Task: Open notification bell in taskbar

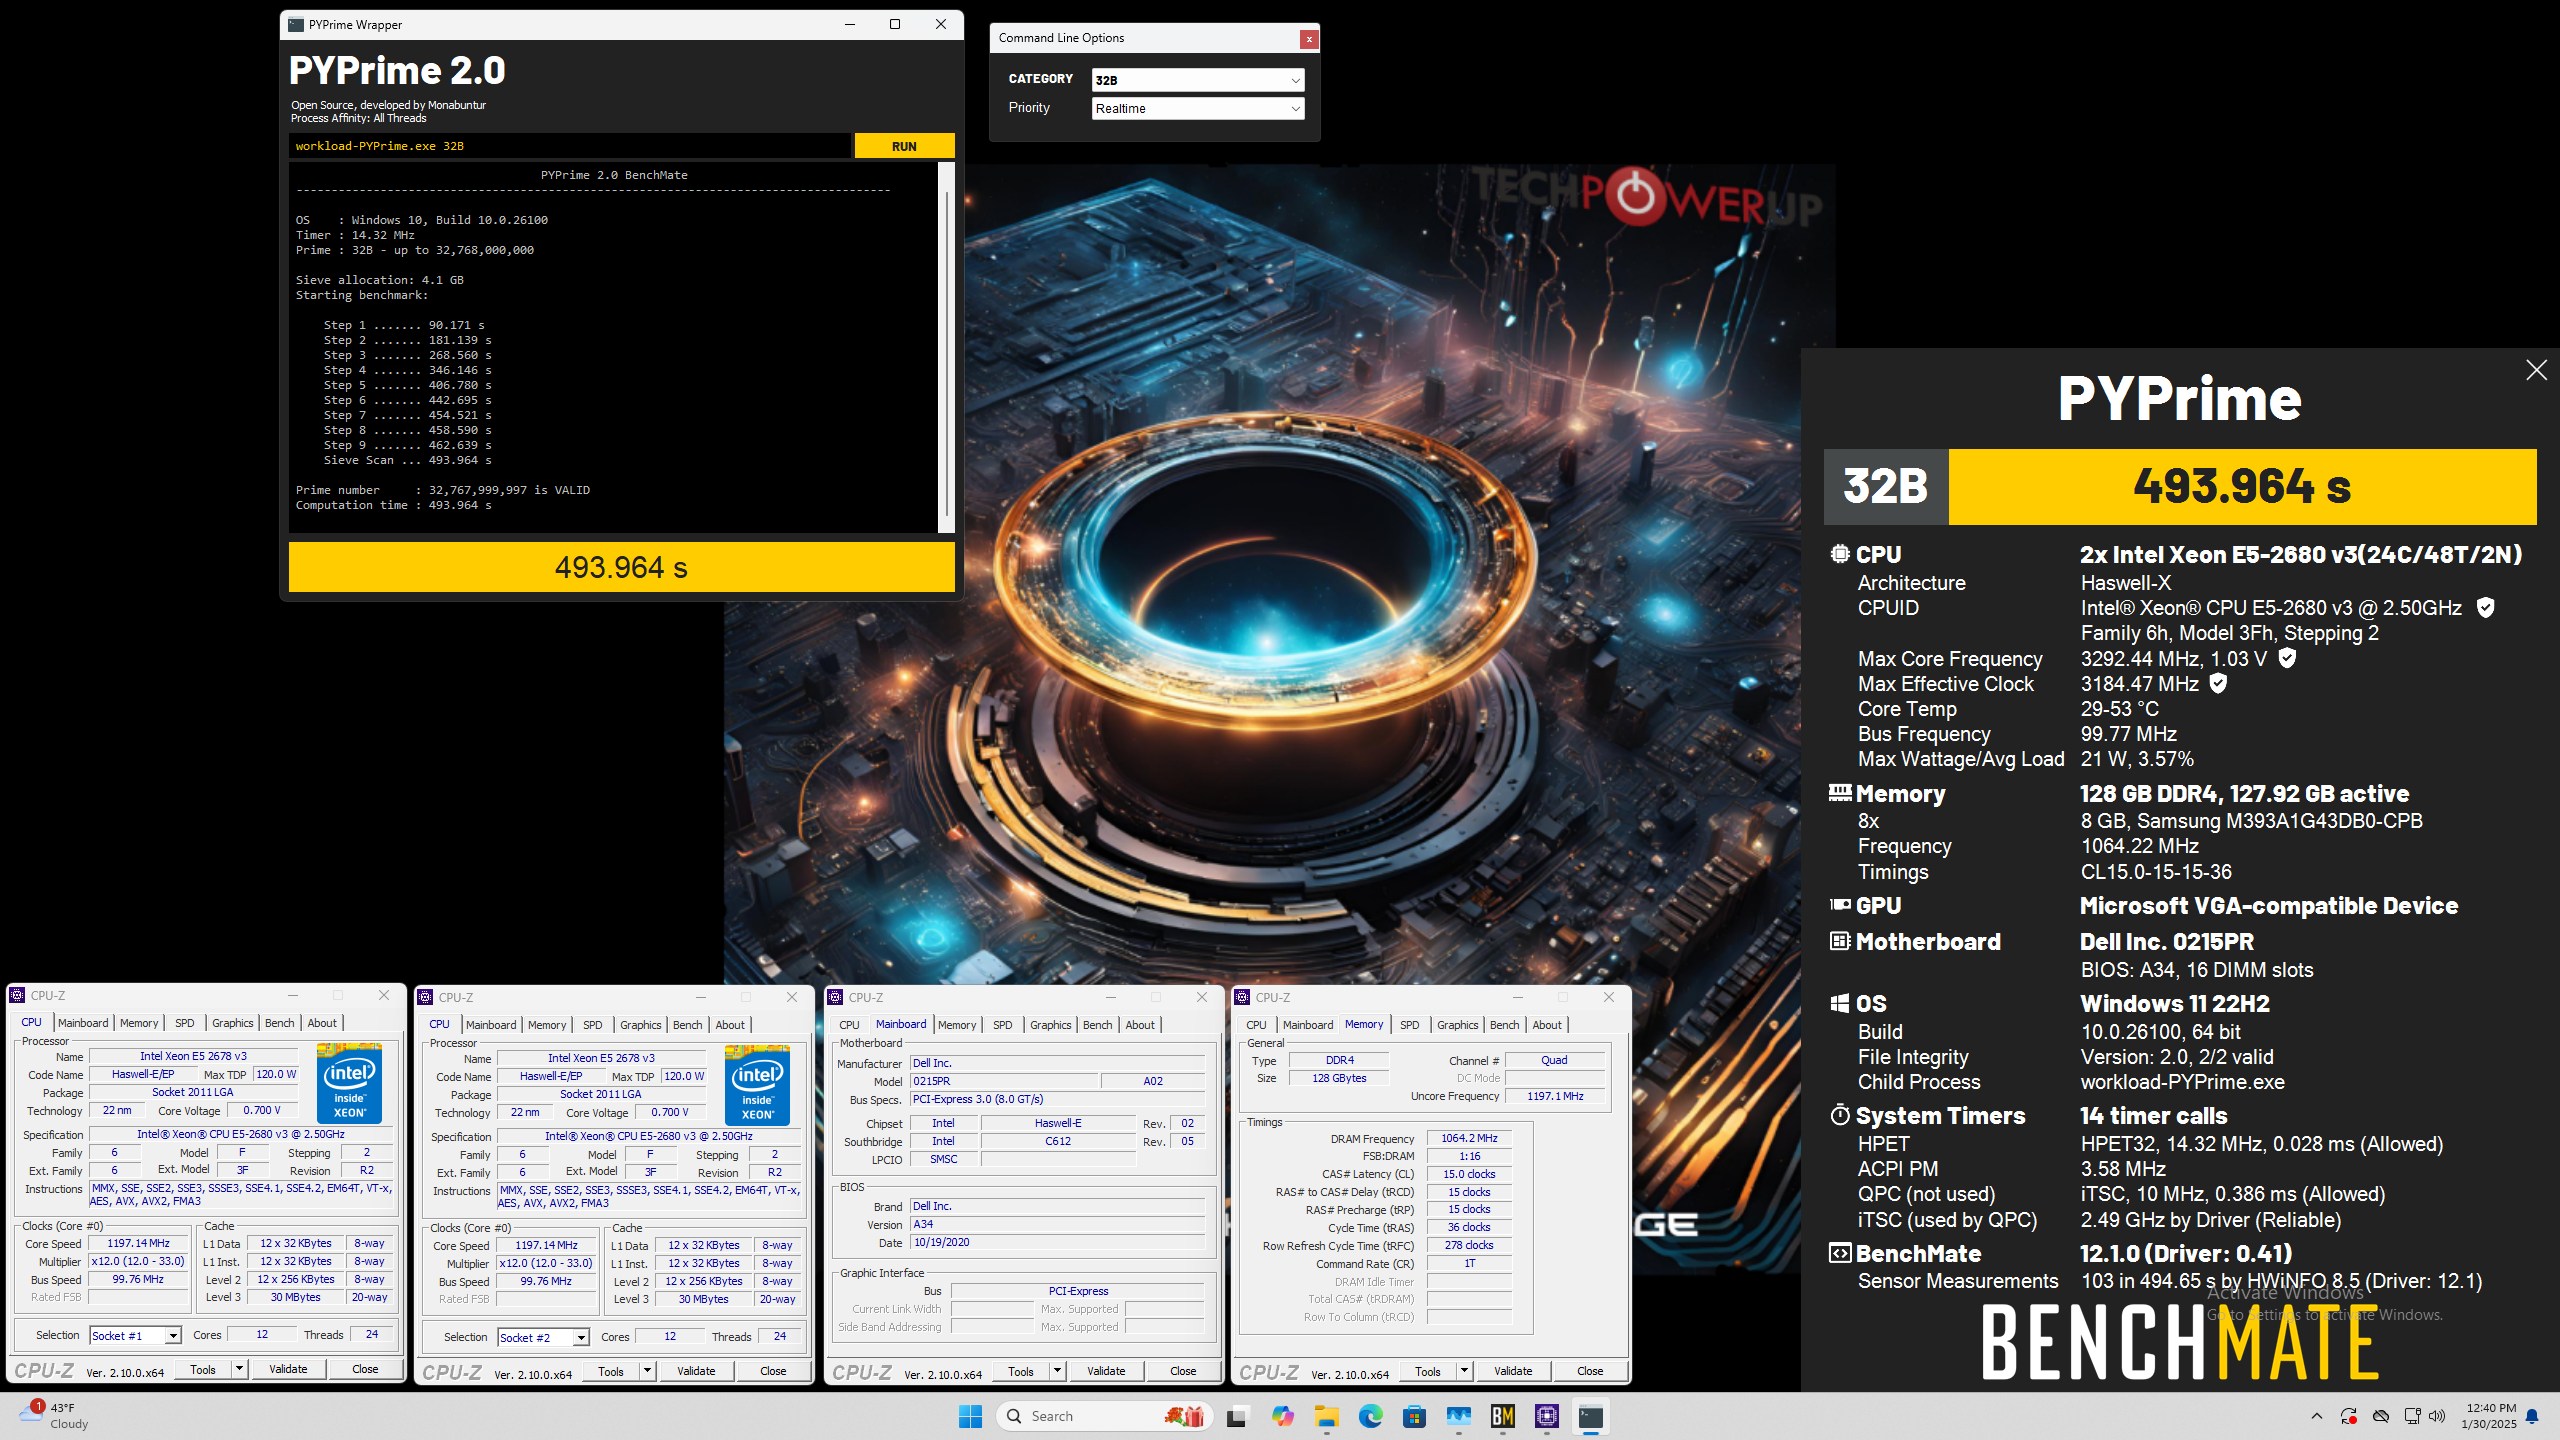Action: 2532,1416
